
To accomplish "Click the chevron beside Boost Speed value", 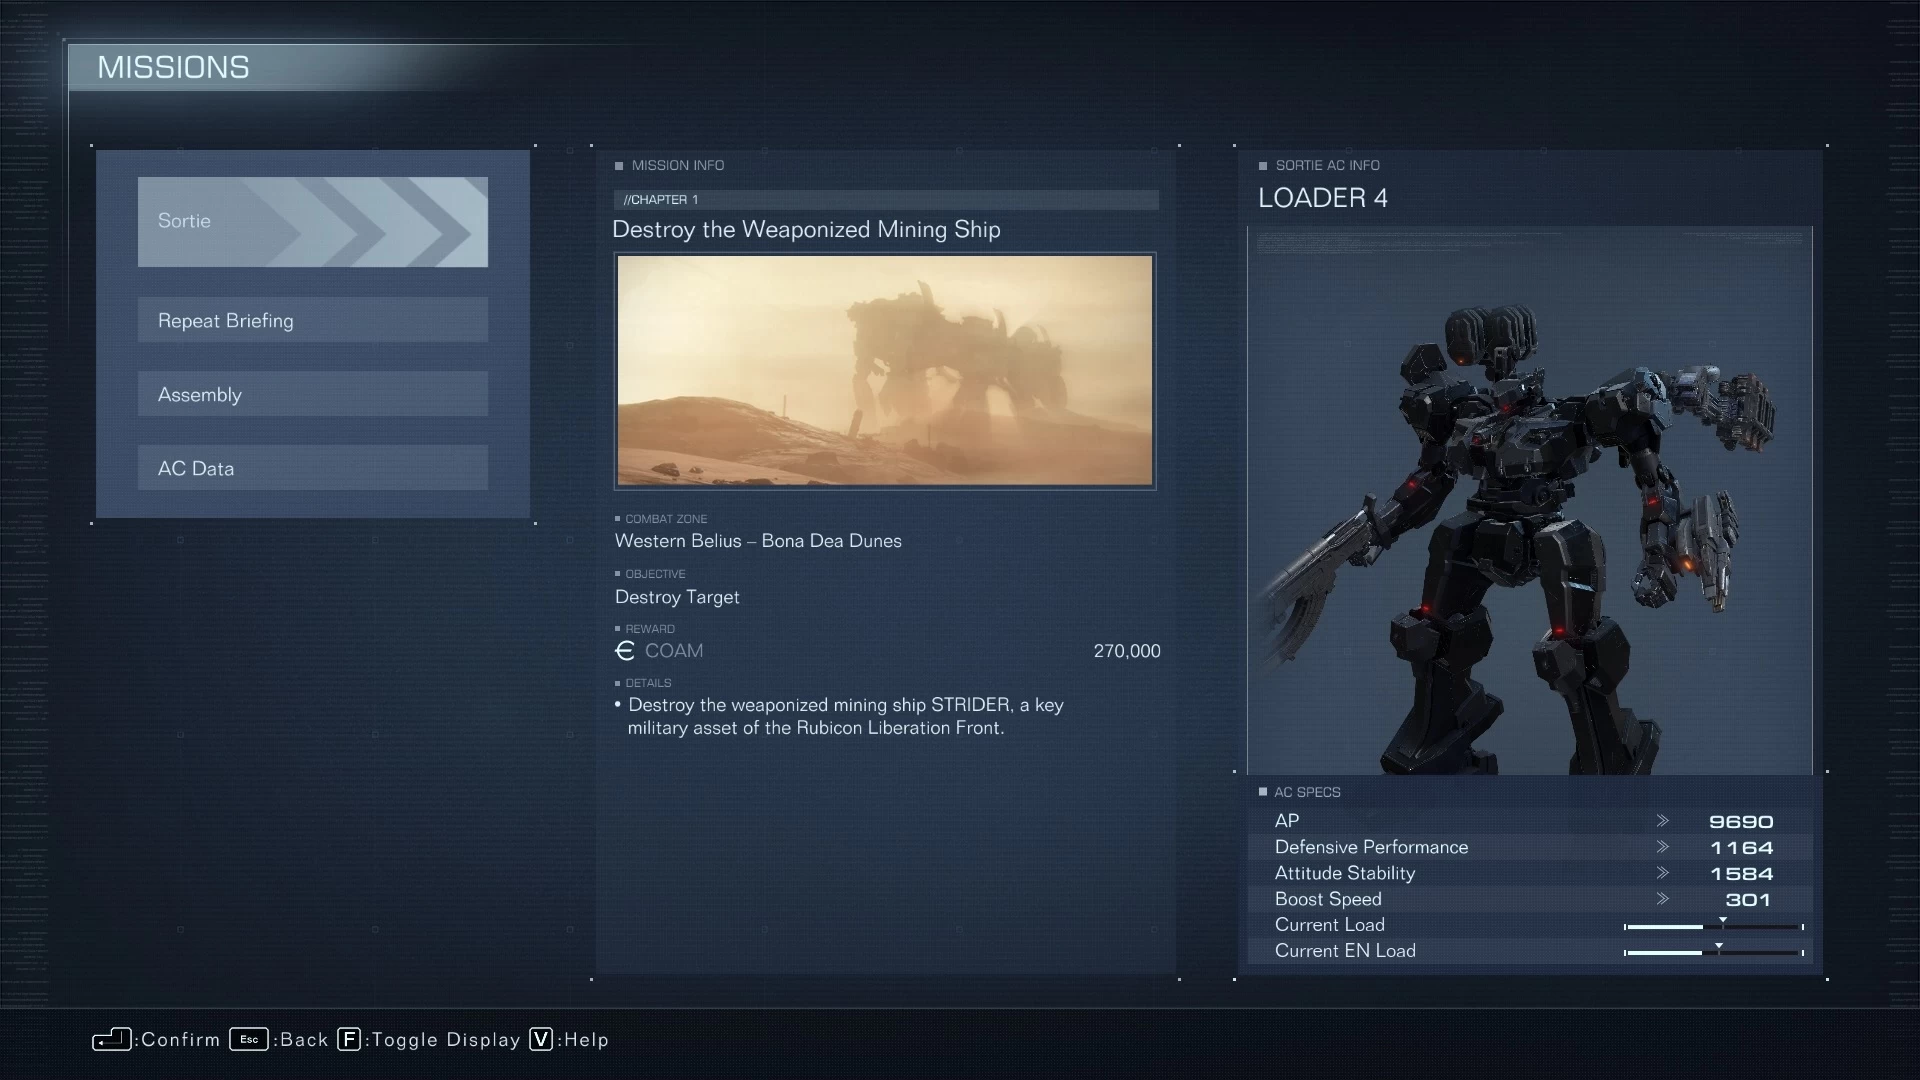I will click(1662, 898).
